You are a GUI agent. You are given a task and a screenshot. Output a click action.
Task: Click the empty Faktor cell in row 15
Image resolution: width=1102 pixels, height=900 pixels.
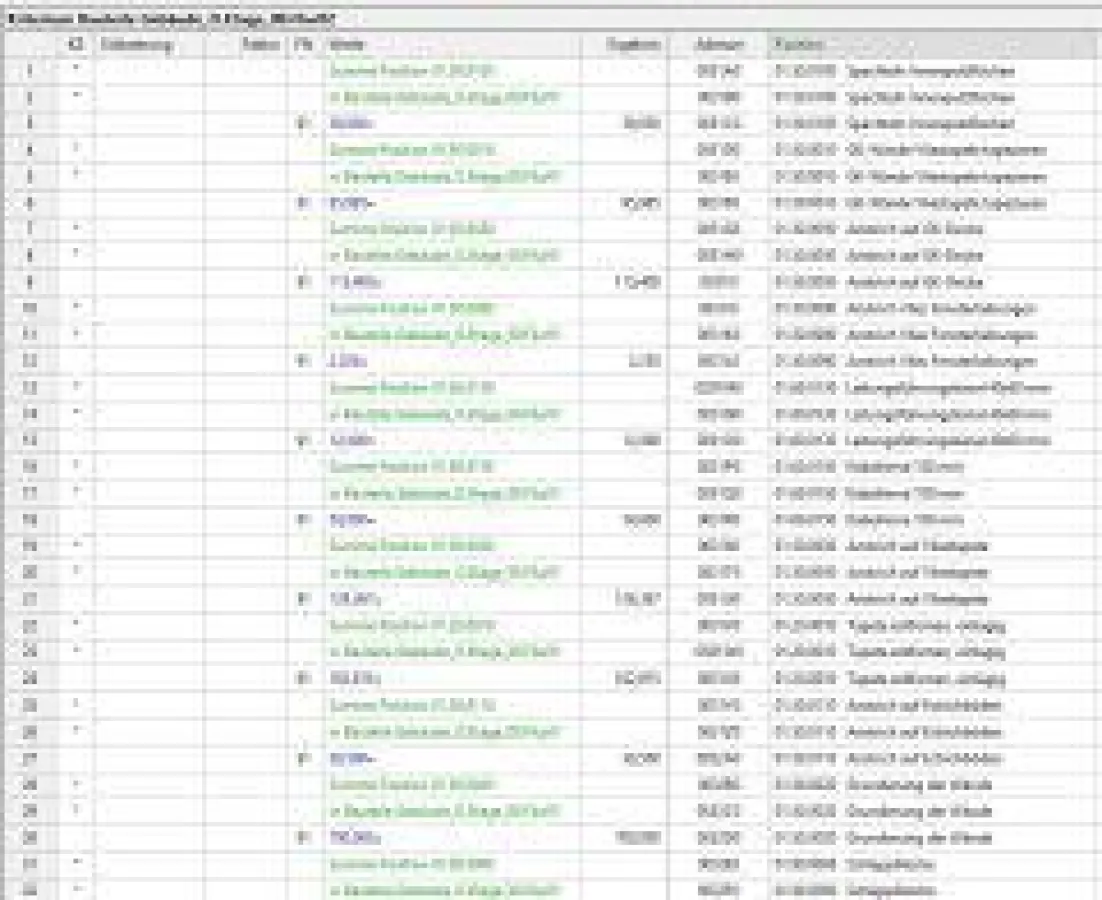(x=247, y=441)
